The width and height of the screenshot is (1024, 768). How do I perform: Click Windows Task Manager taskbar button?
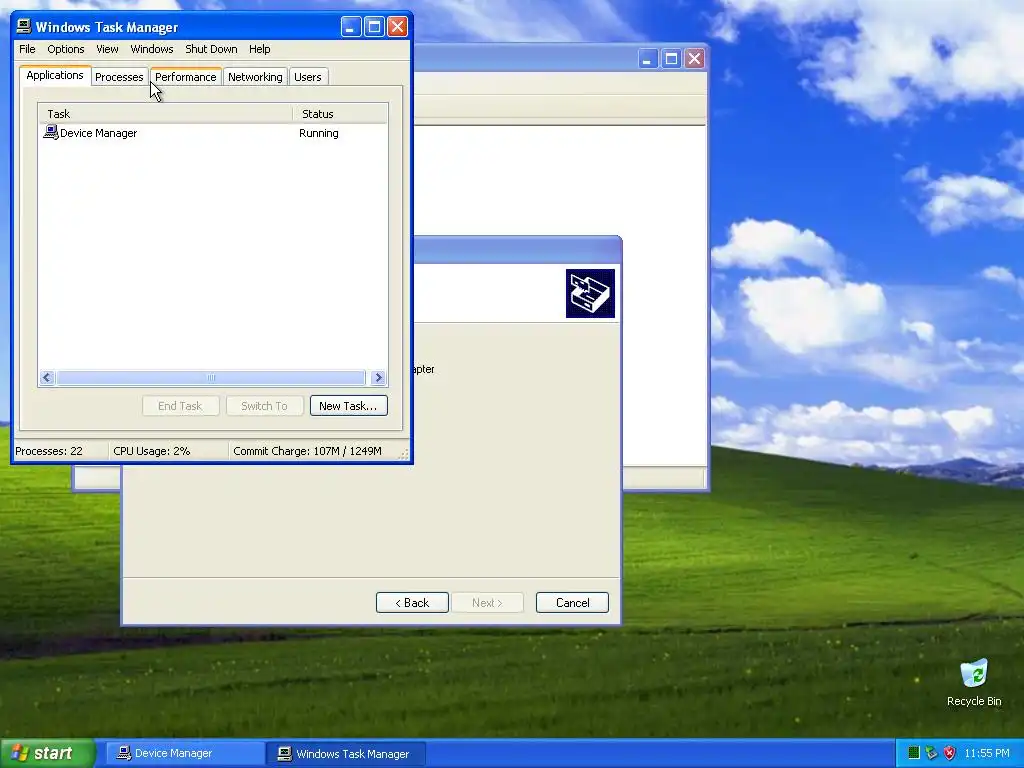346,754
